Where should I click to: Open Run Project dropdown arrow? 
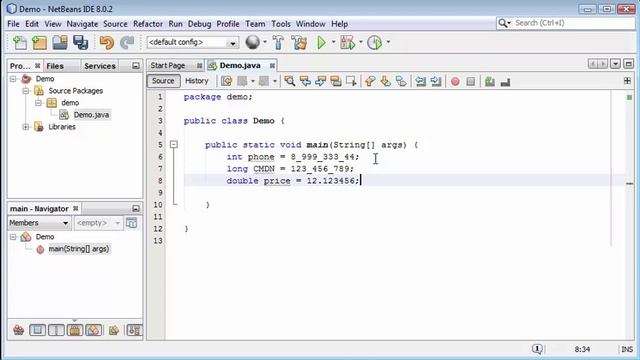coord(333,42)
